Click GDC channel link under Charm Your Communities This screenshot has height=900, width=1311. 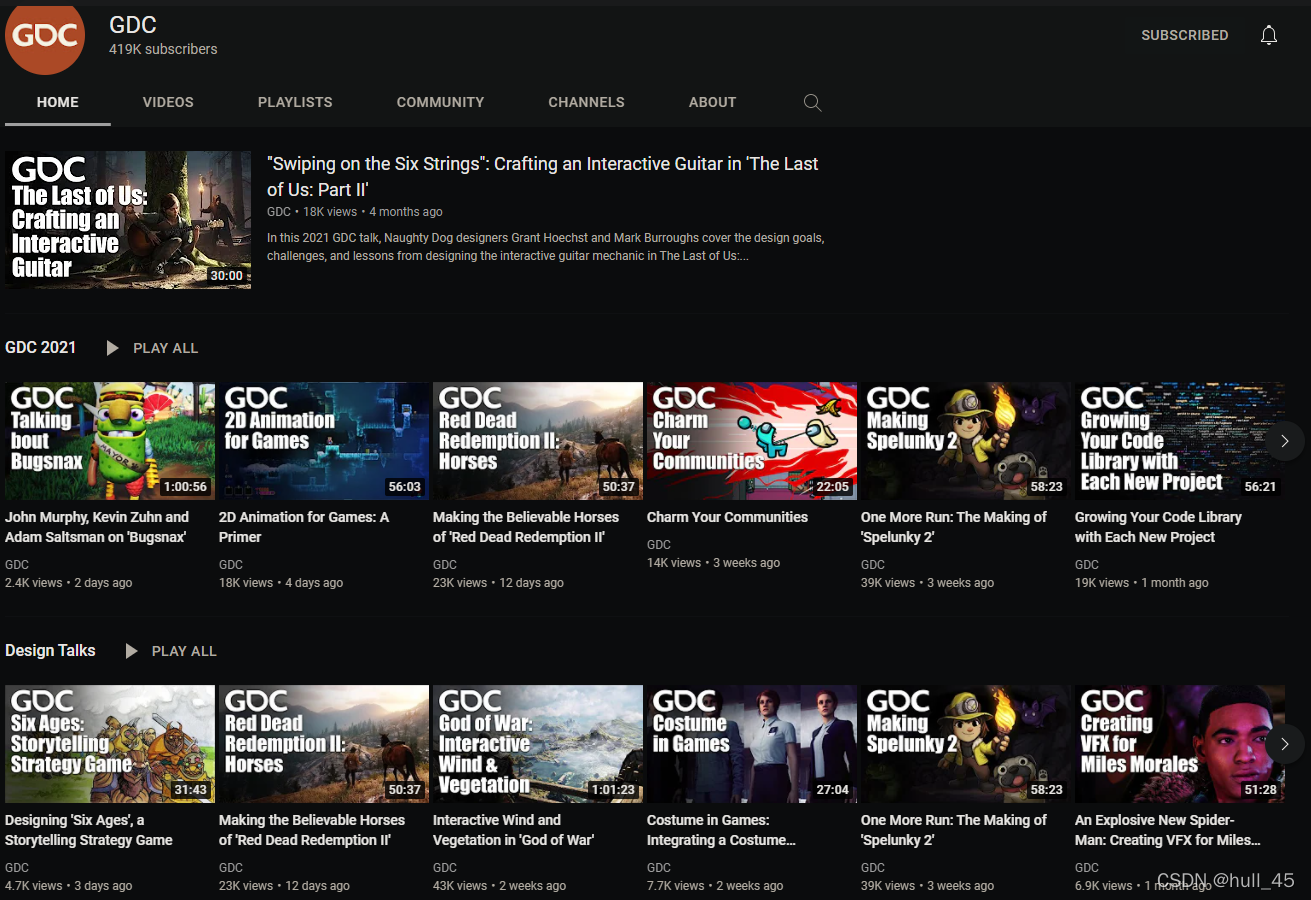(x=659, y=545)
